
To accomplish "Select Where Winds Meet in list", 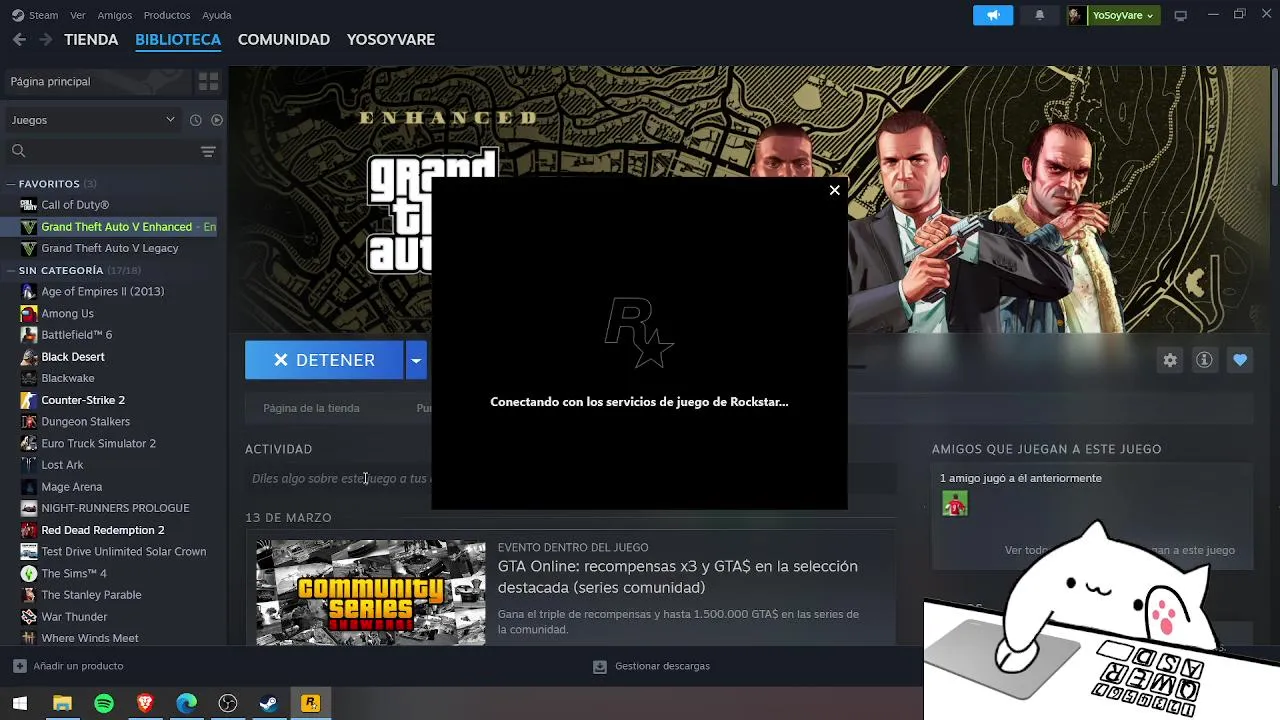I will (x=90, y=638).
